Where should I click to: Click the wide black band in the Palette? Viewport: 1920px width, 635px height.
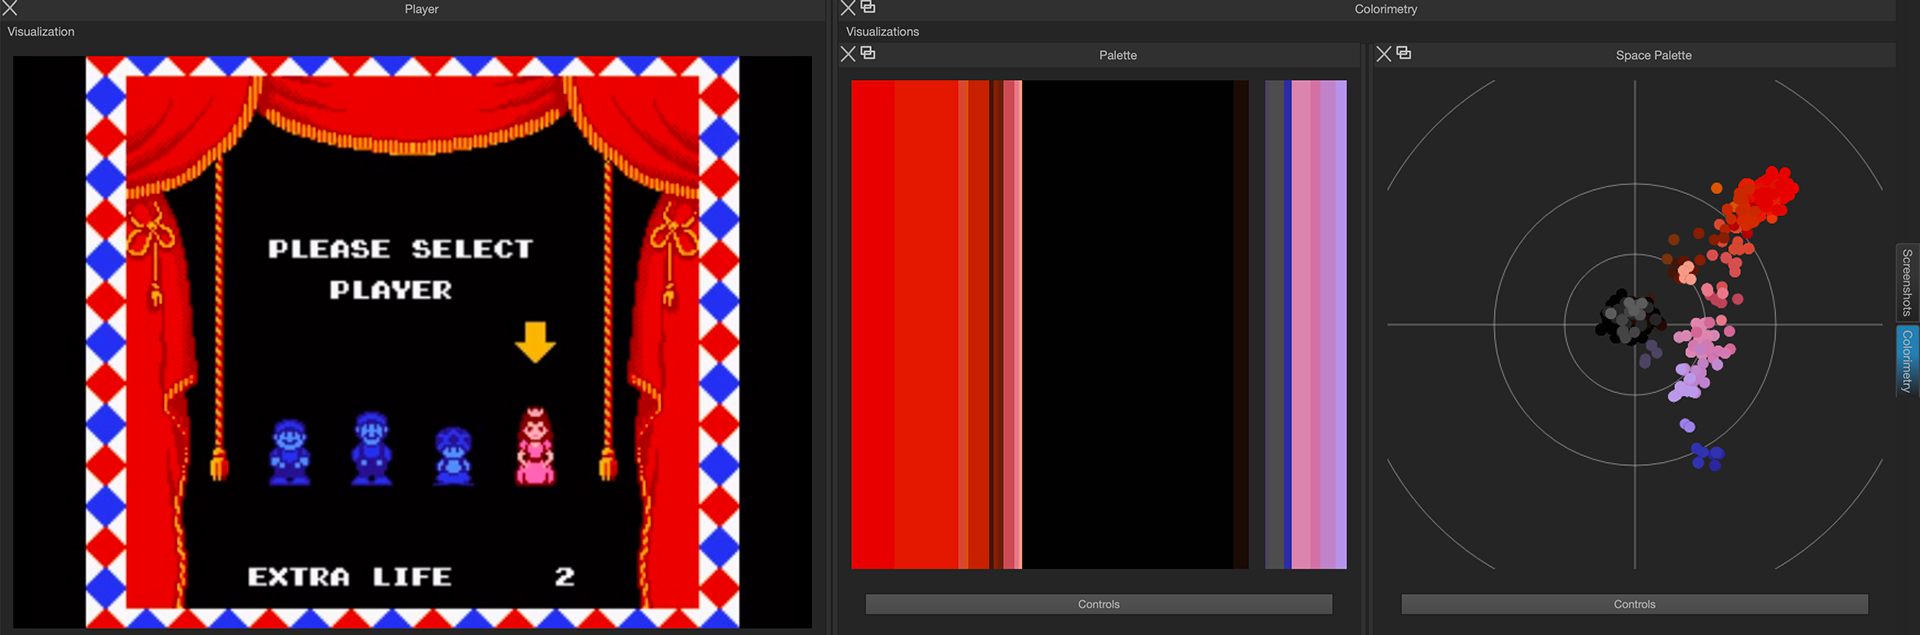[1127, 324]
